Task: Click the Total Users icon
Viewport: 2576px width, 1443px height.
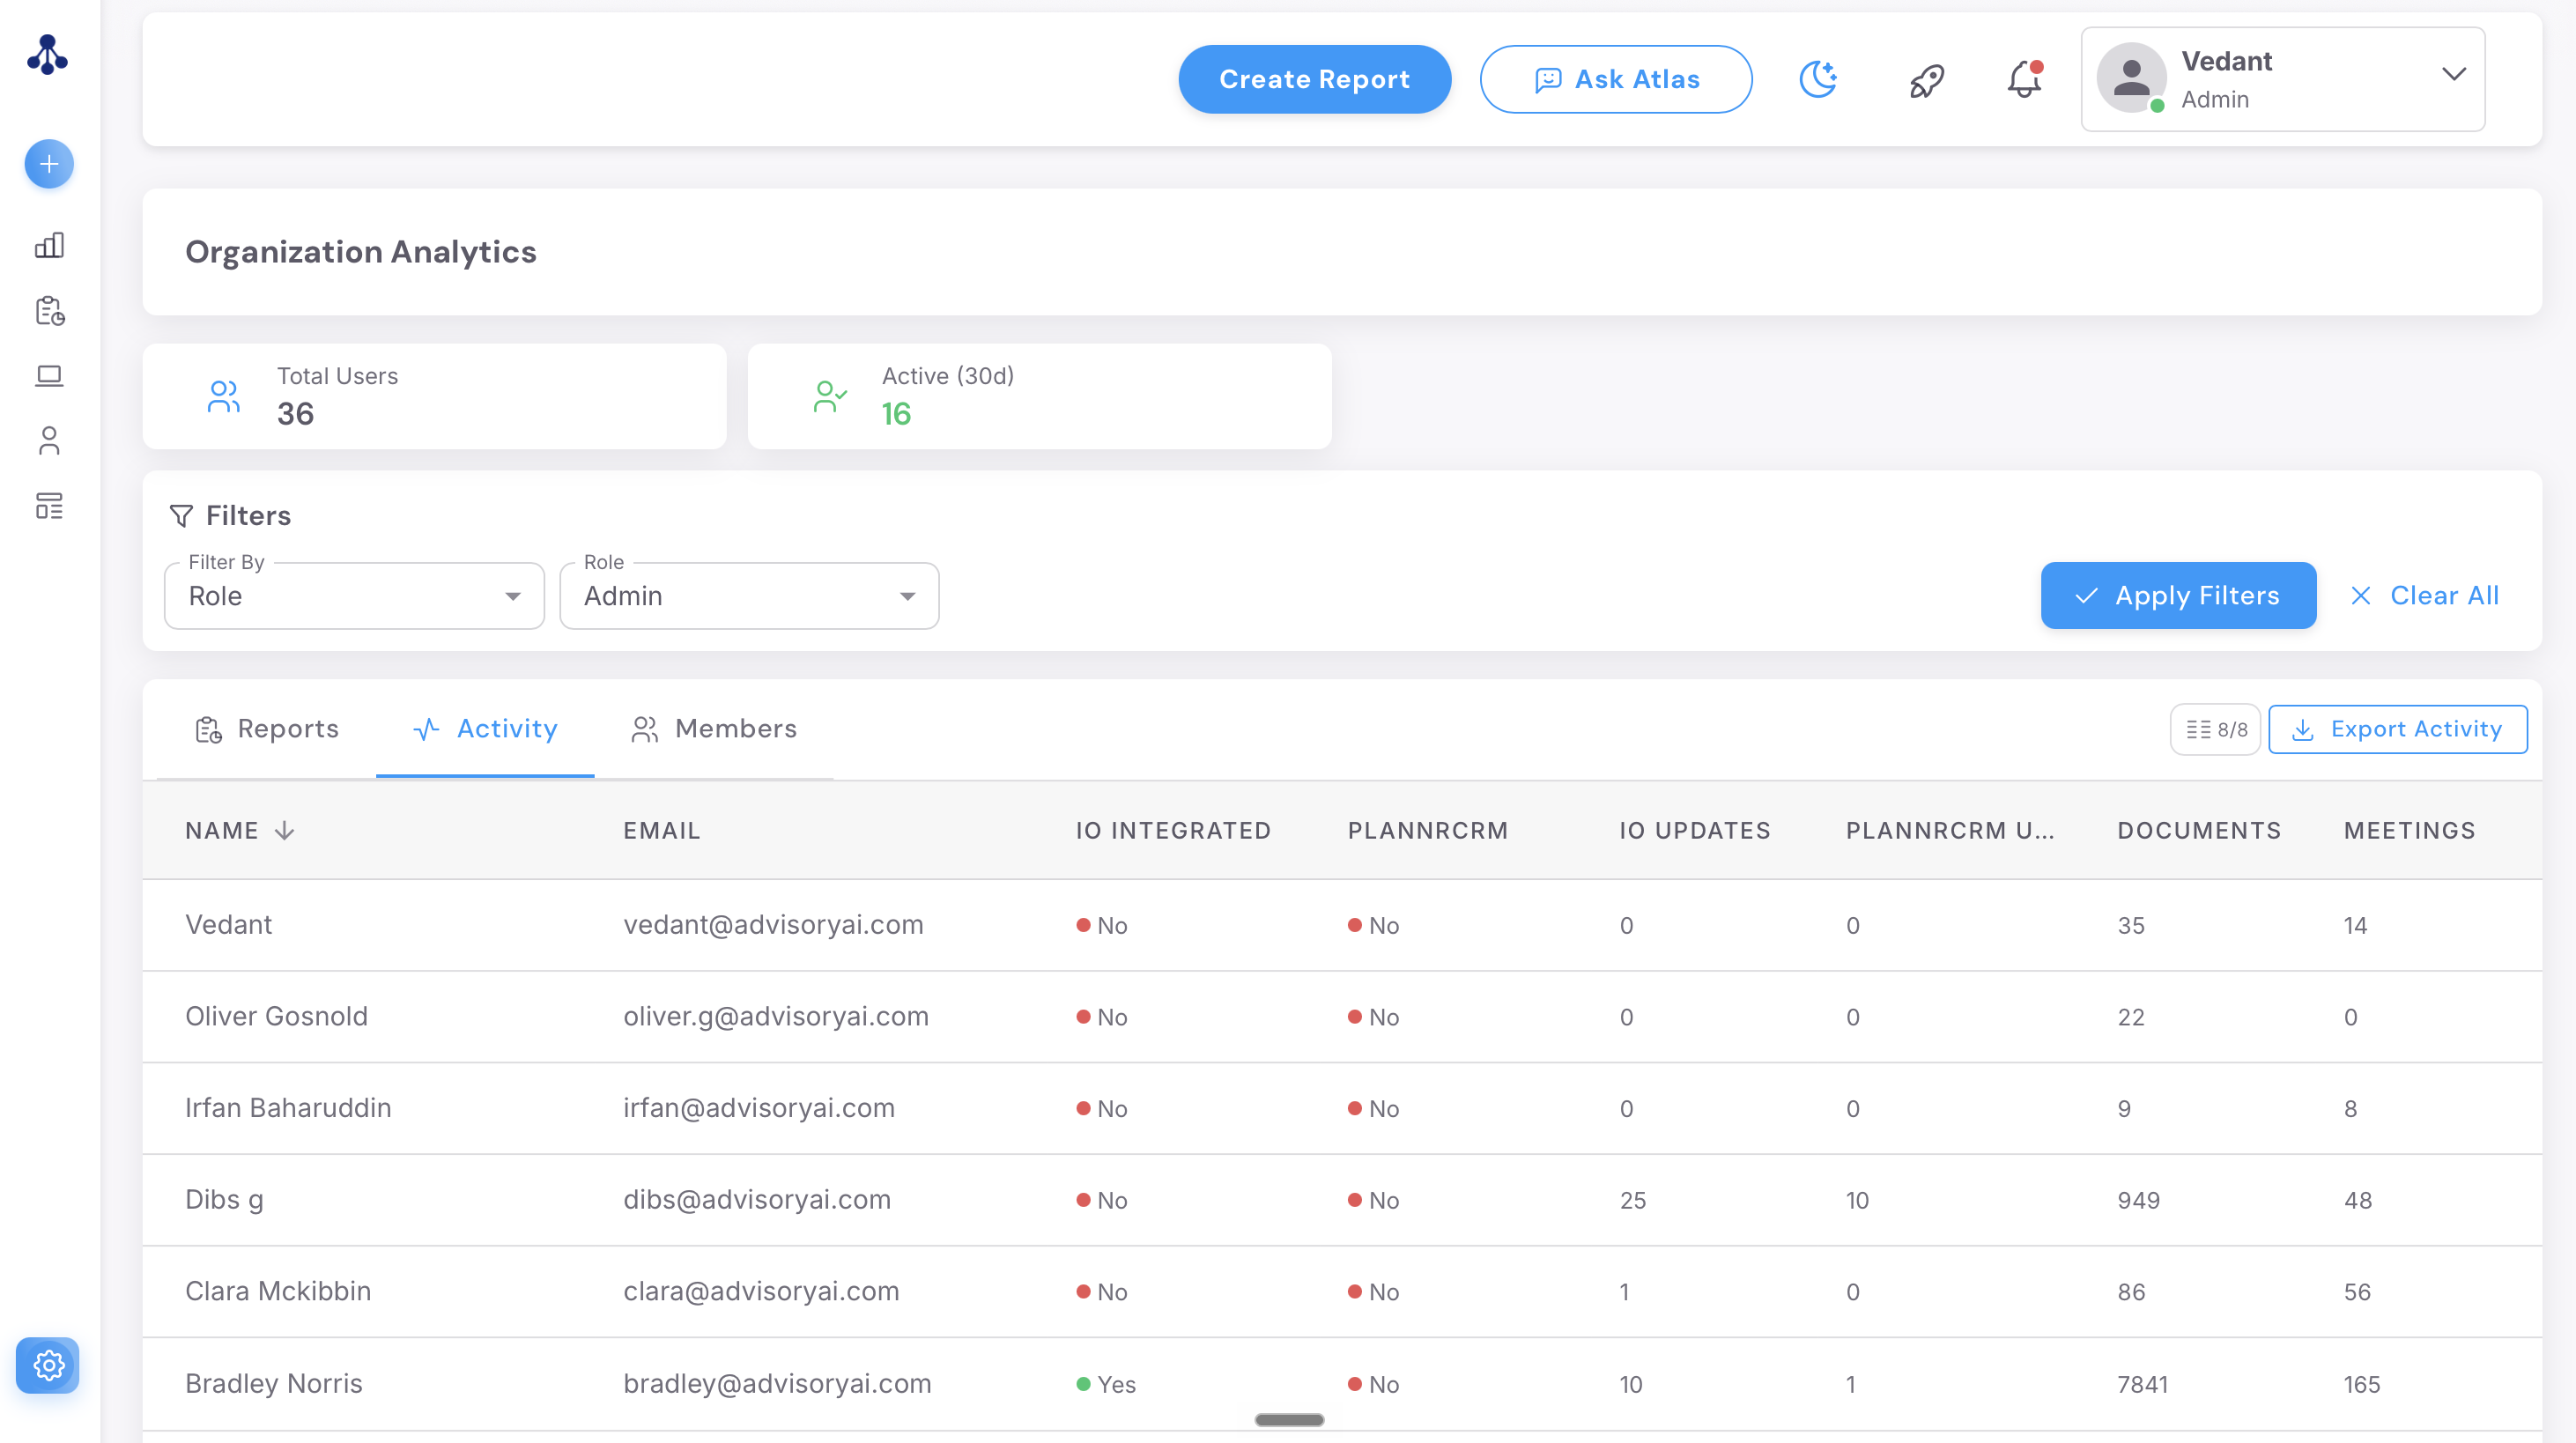Action: tap(223, 396)
